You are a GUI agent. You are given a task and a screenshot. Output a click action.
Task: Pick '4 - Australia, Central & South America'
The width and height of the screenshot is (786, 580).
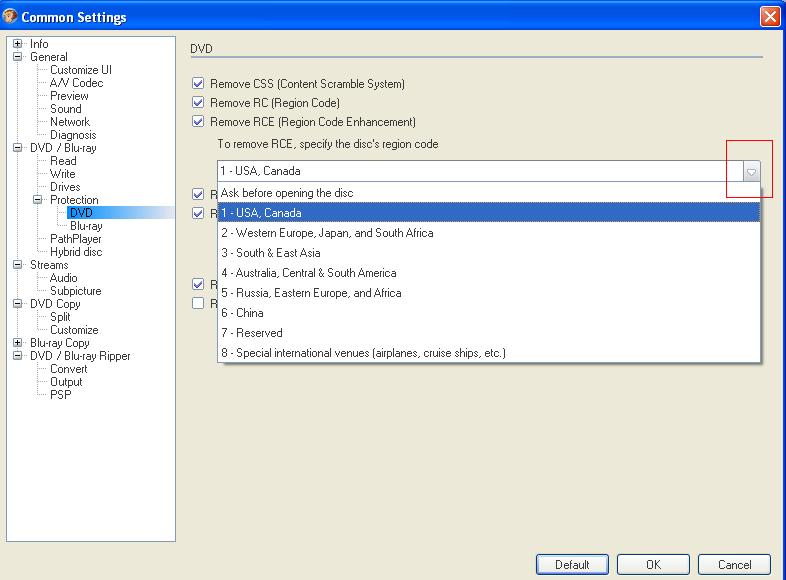308,273
